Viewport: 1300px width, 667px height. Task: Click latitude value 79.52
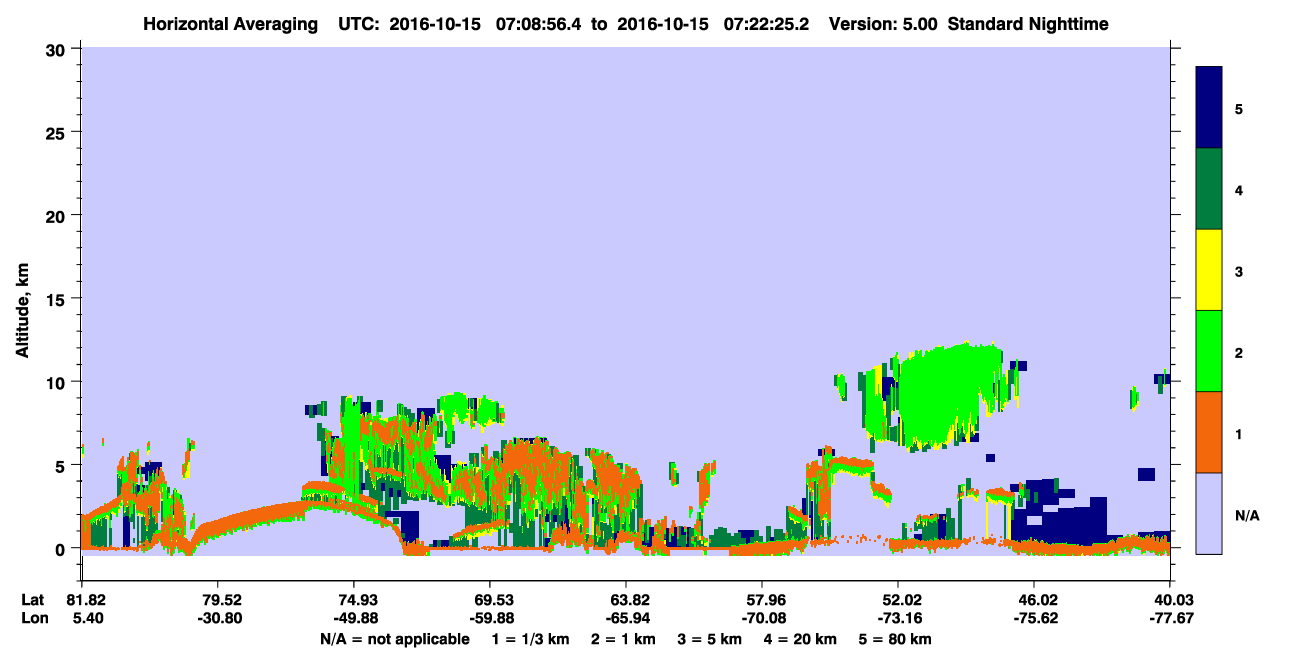click(218, 600)
